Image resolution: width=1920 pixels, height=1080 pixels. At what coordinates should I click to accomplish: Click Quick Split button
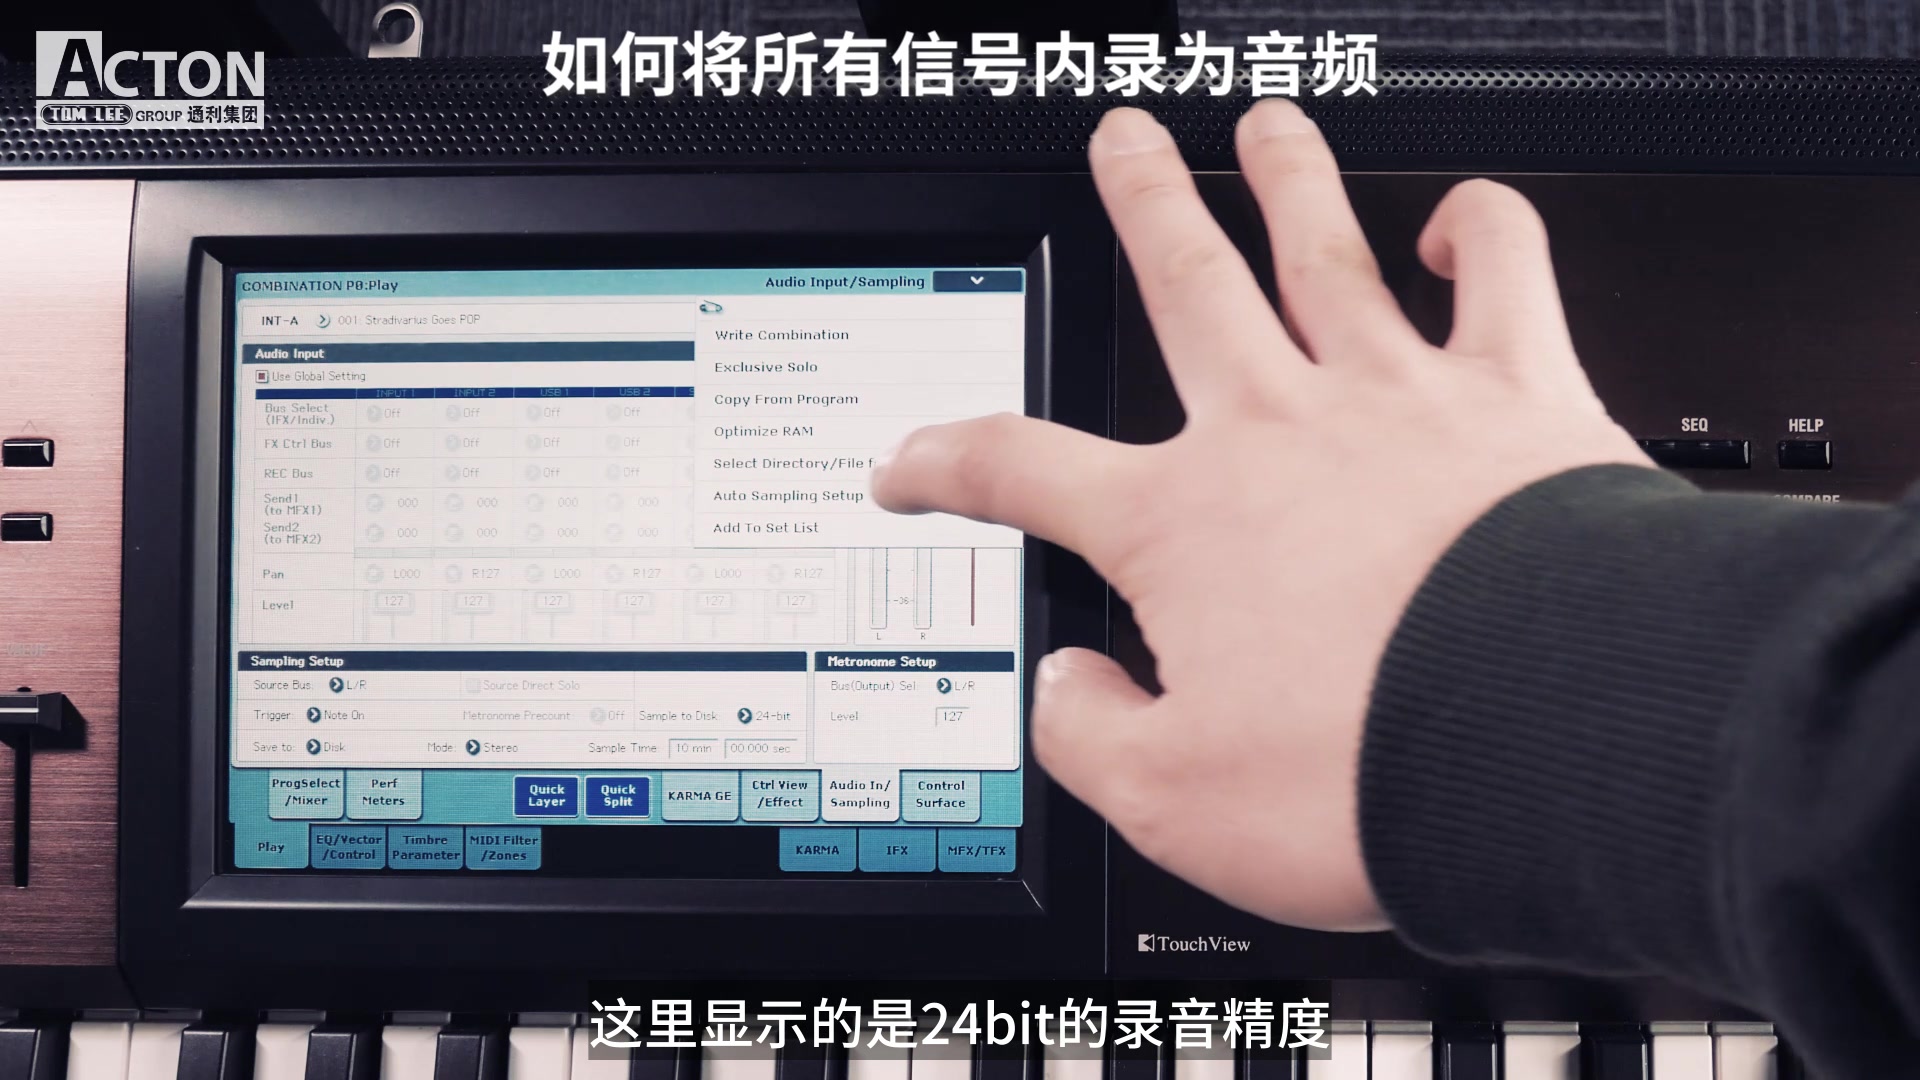tap(615, 793)
